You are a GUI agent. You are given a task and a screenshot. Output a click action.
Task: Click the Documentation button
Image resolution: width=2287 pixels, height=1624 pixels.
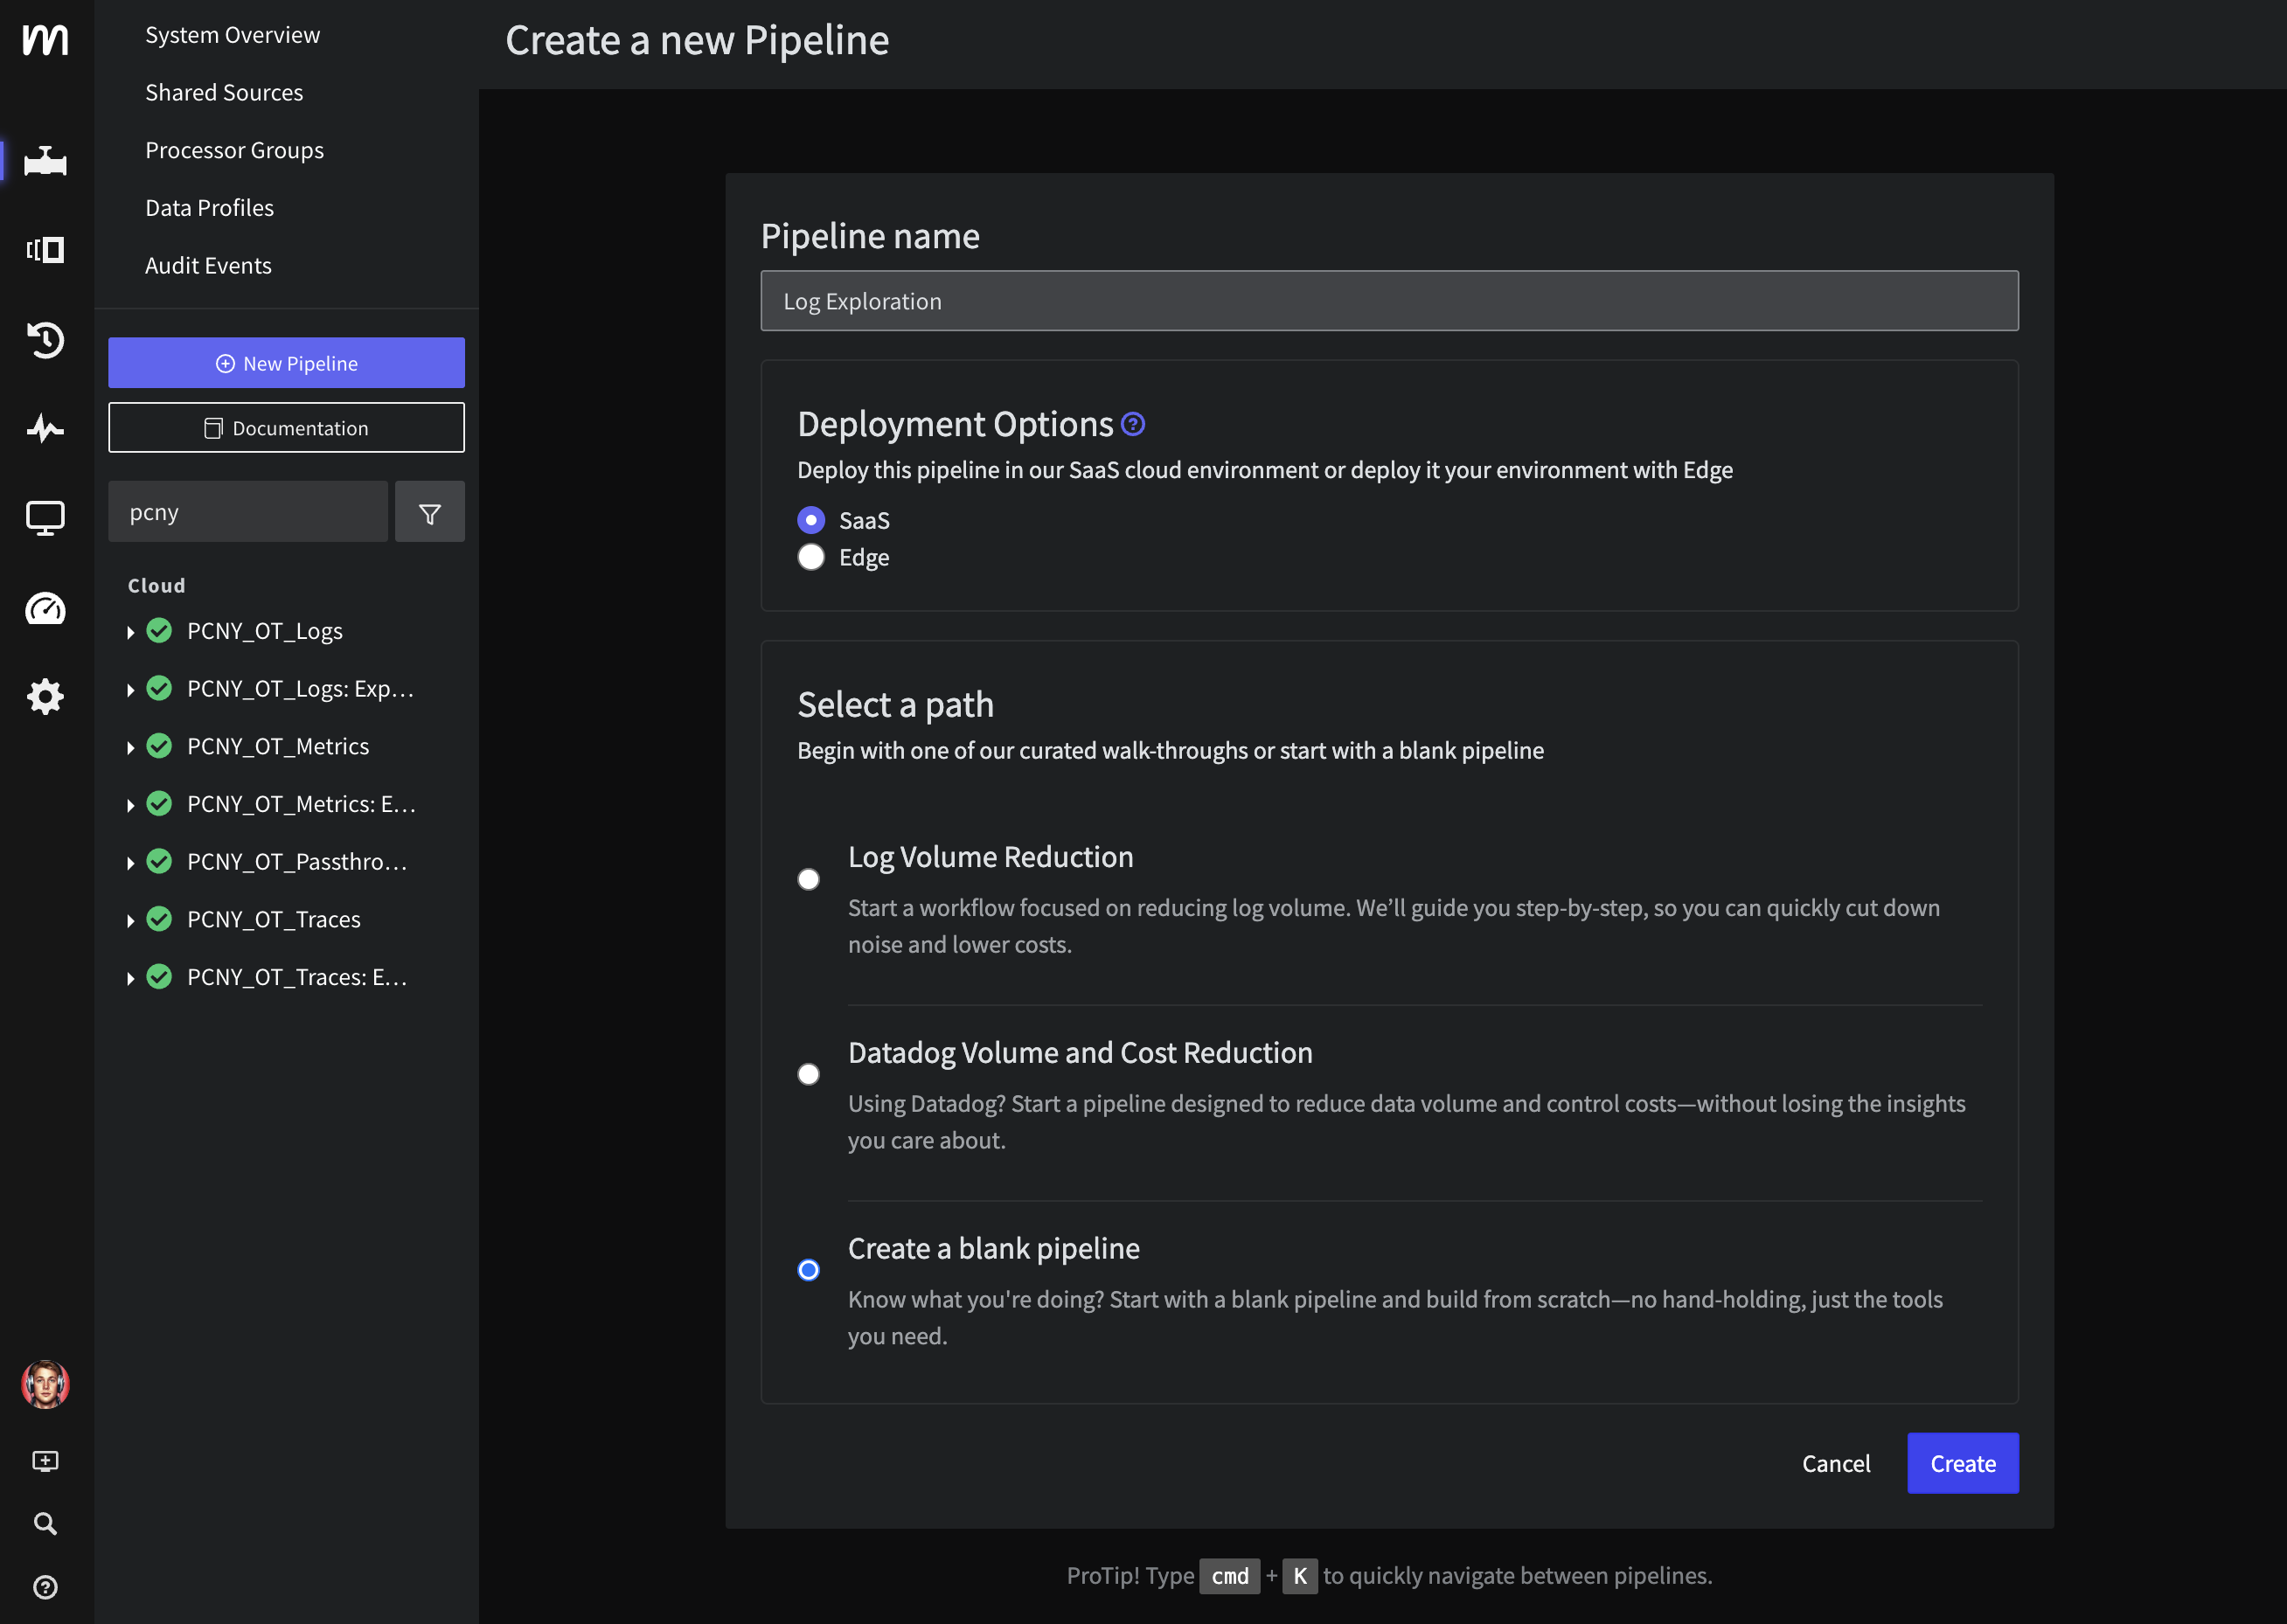pos(286,428)
